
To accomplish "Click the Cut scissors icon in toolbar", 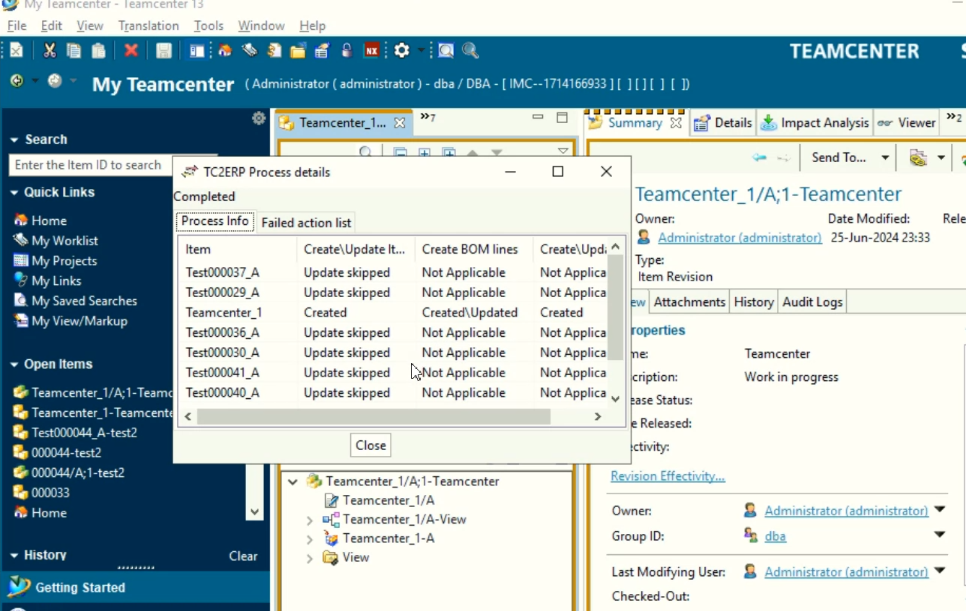I will coord(49,51).
